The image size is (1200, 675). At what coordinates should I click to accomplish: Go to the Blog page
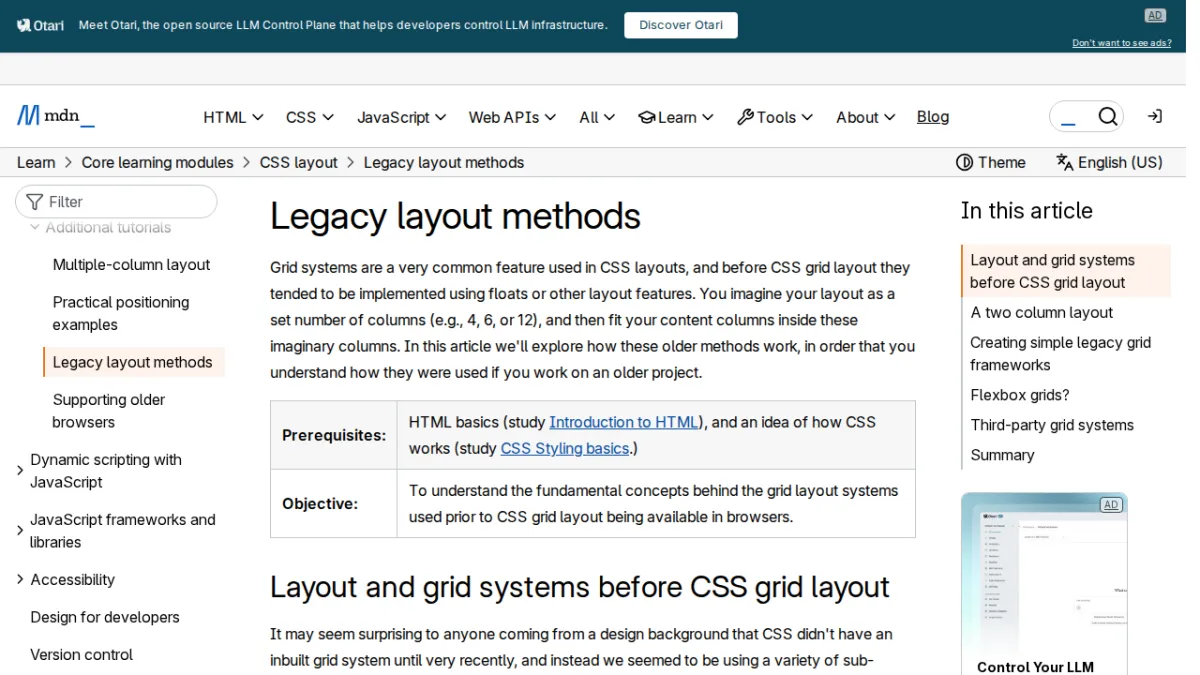(933, 117)
